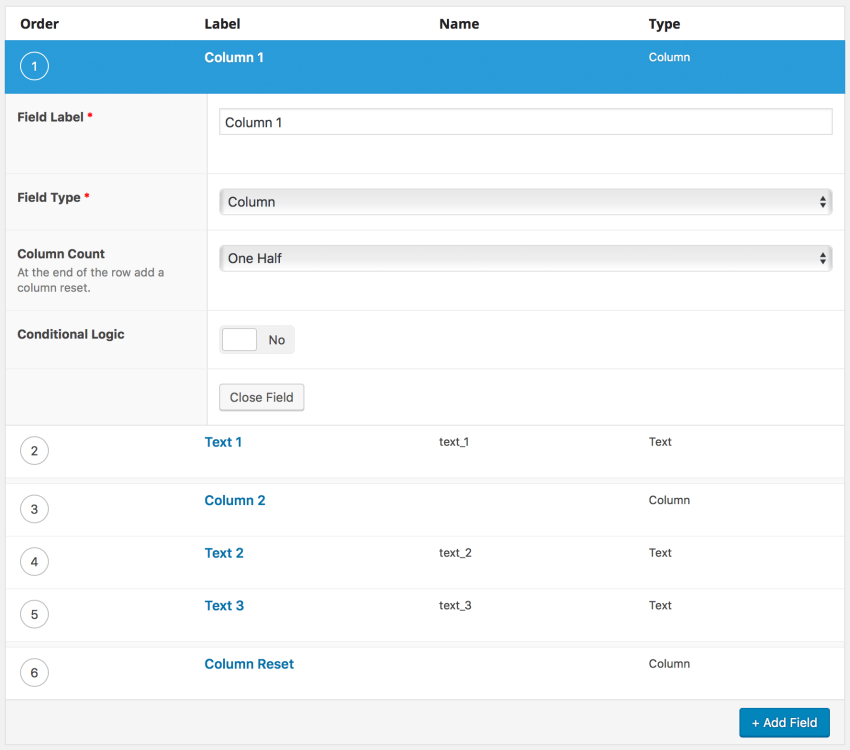Click the Field Label setting label
This screenshot has height=750, width=850.
(x=50, y=117)
